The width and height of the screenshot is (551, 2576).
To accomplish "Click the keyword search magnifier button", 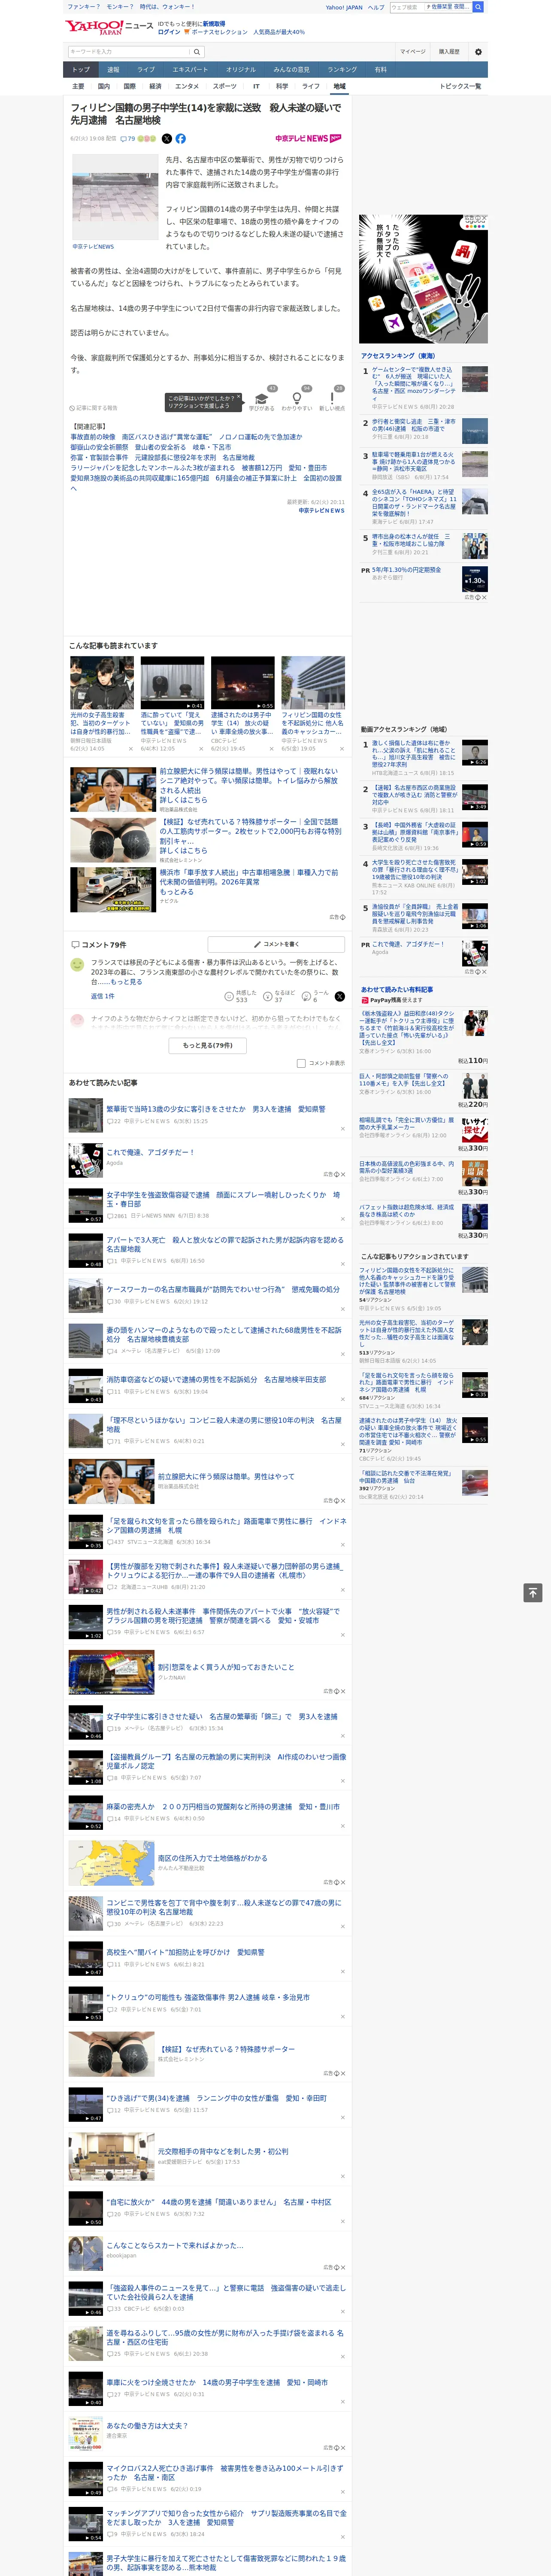I will point(197,52).
